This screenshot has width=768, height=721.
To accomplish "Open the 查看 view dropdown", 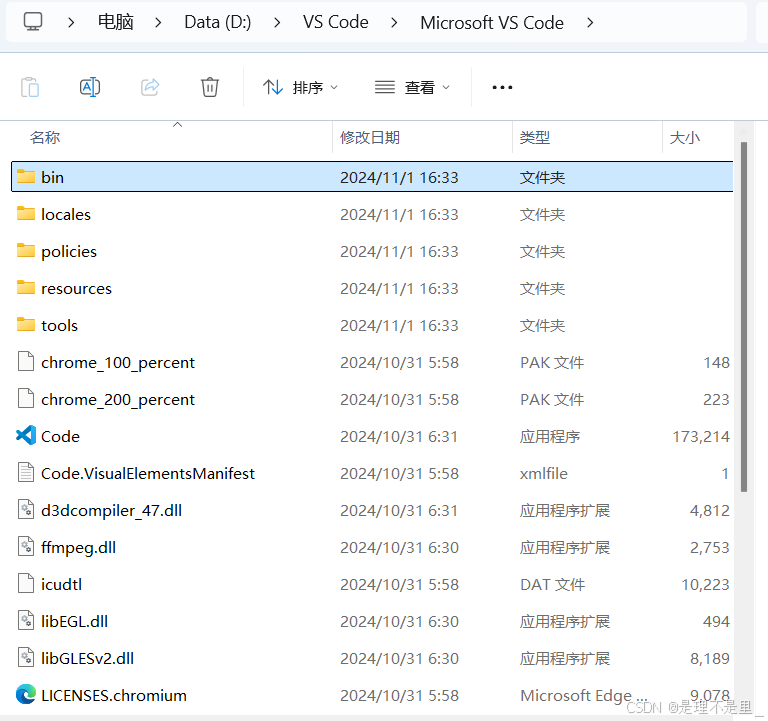I will coord(412,88).
